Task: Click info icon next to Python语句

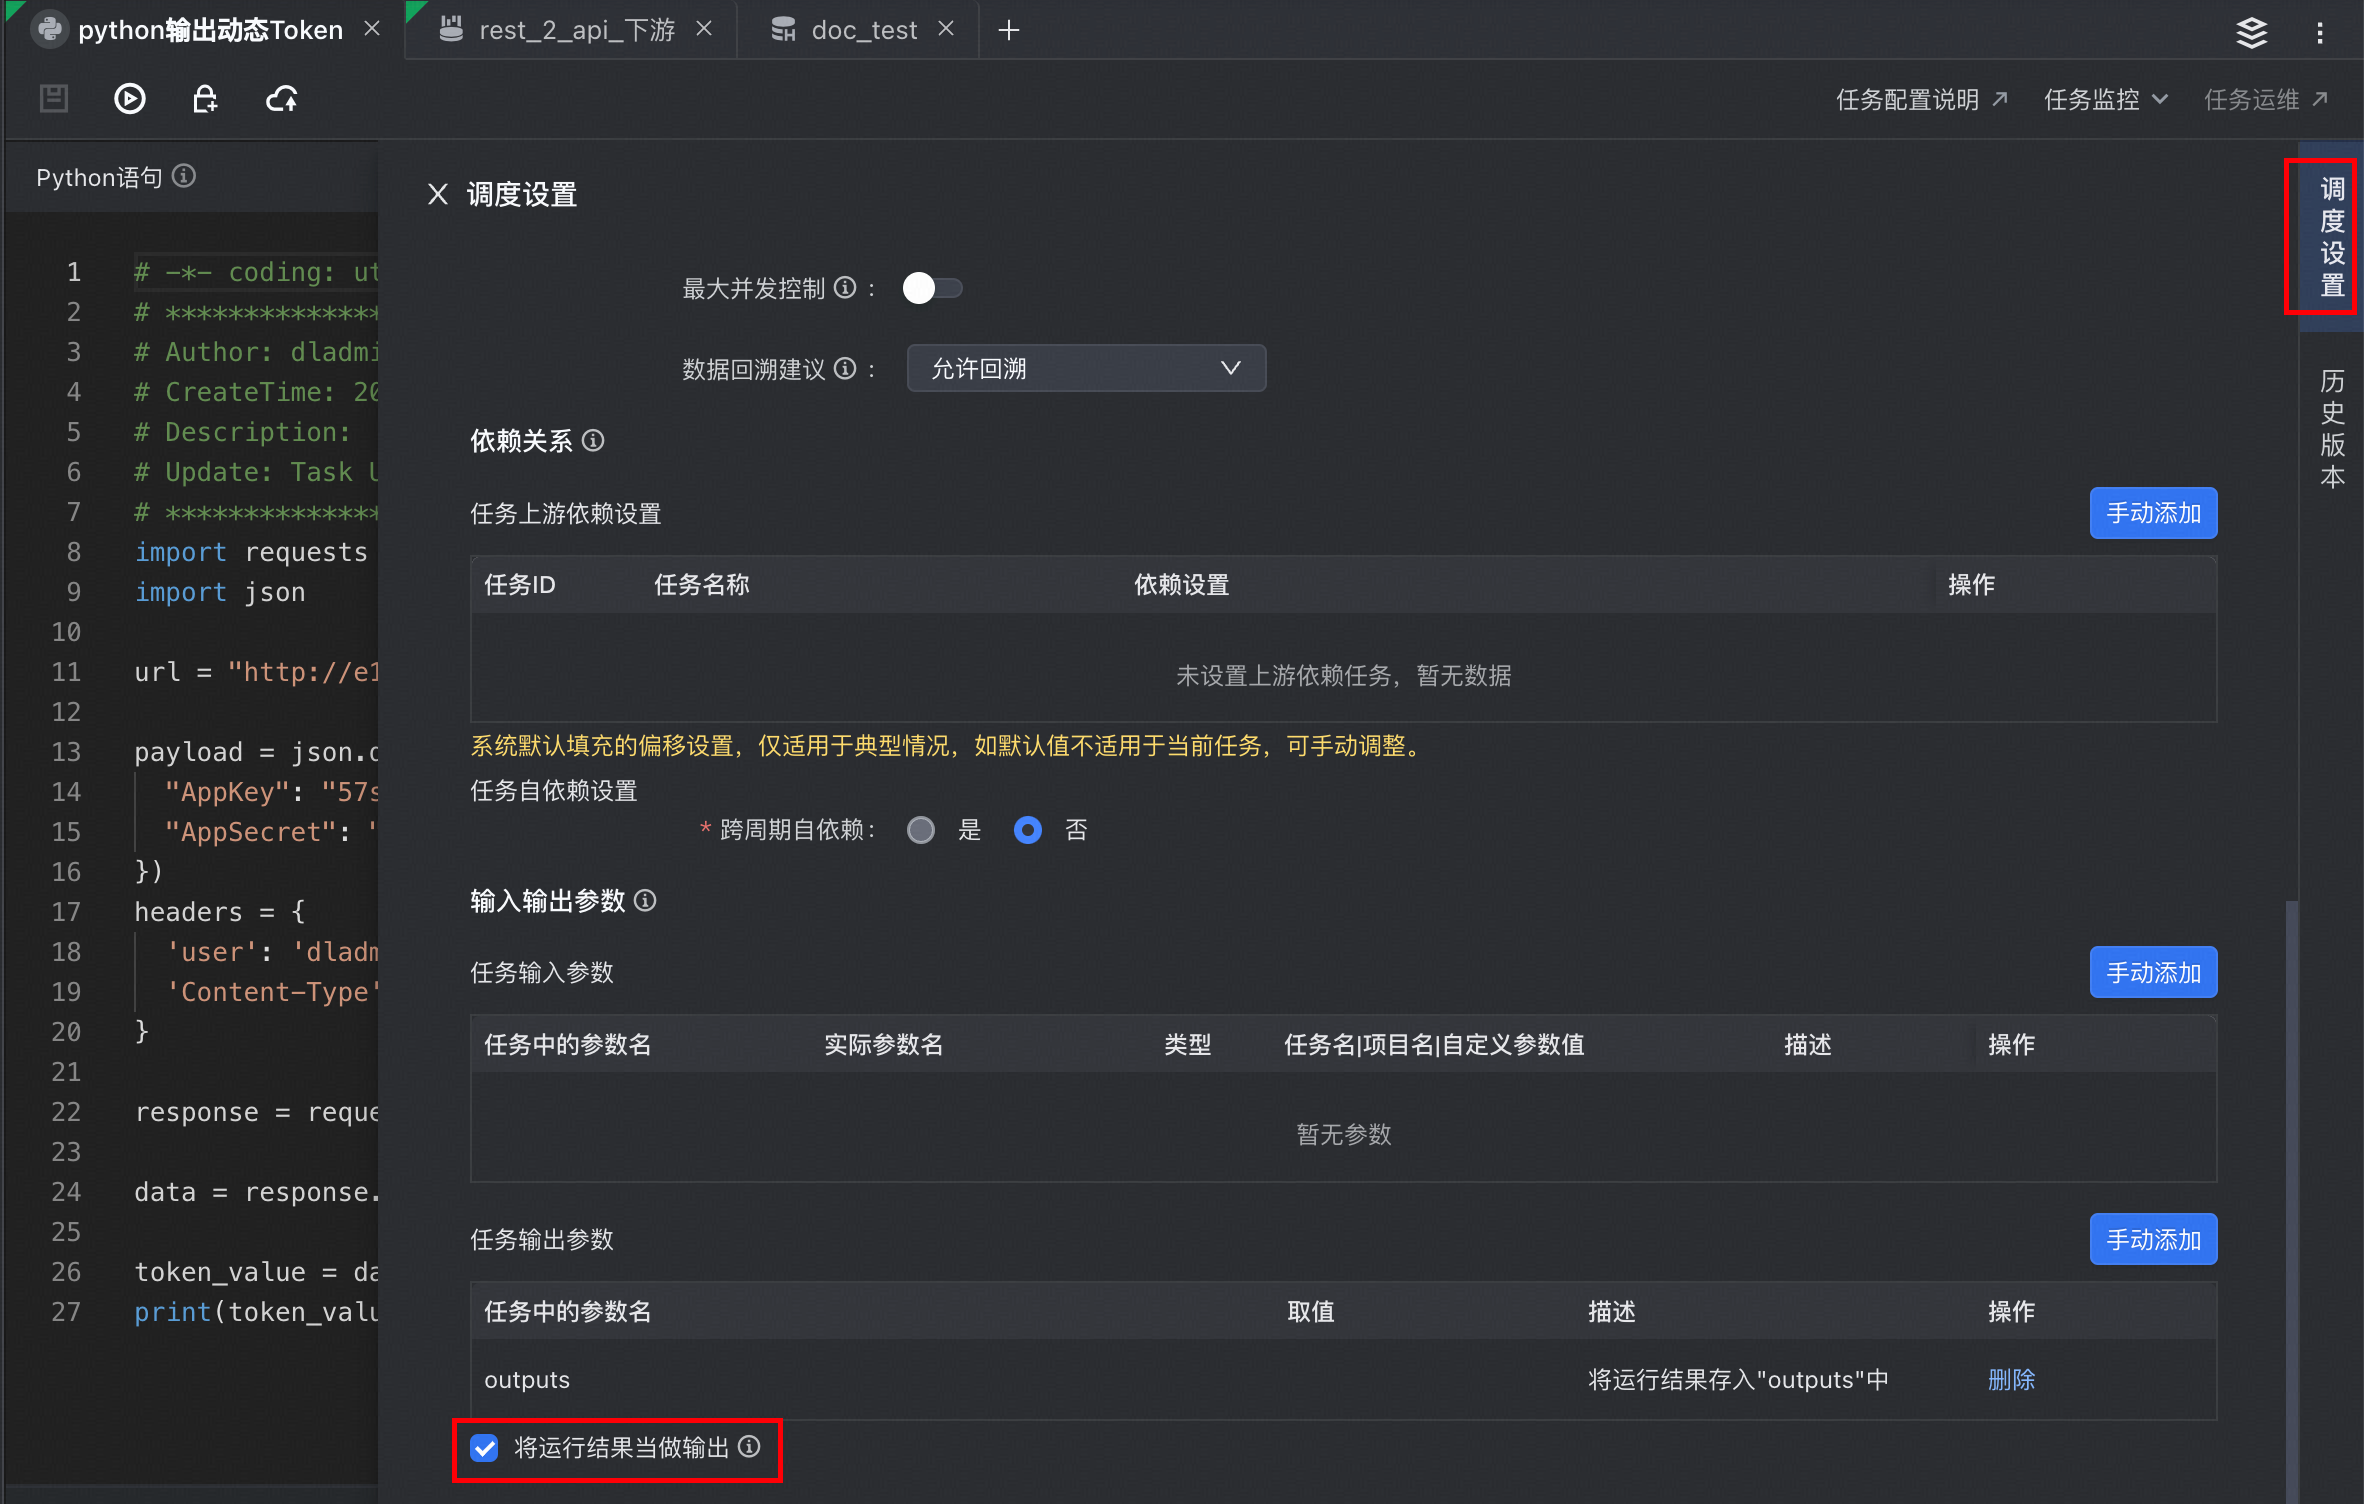Action: [184, 176]
